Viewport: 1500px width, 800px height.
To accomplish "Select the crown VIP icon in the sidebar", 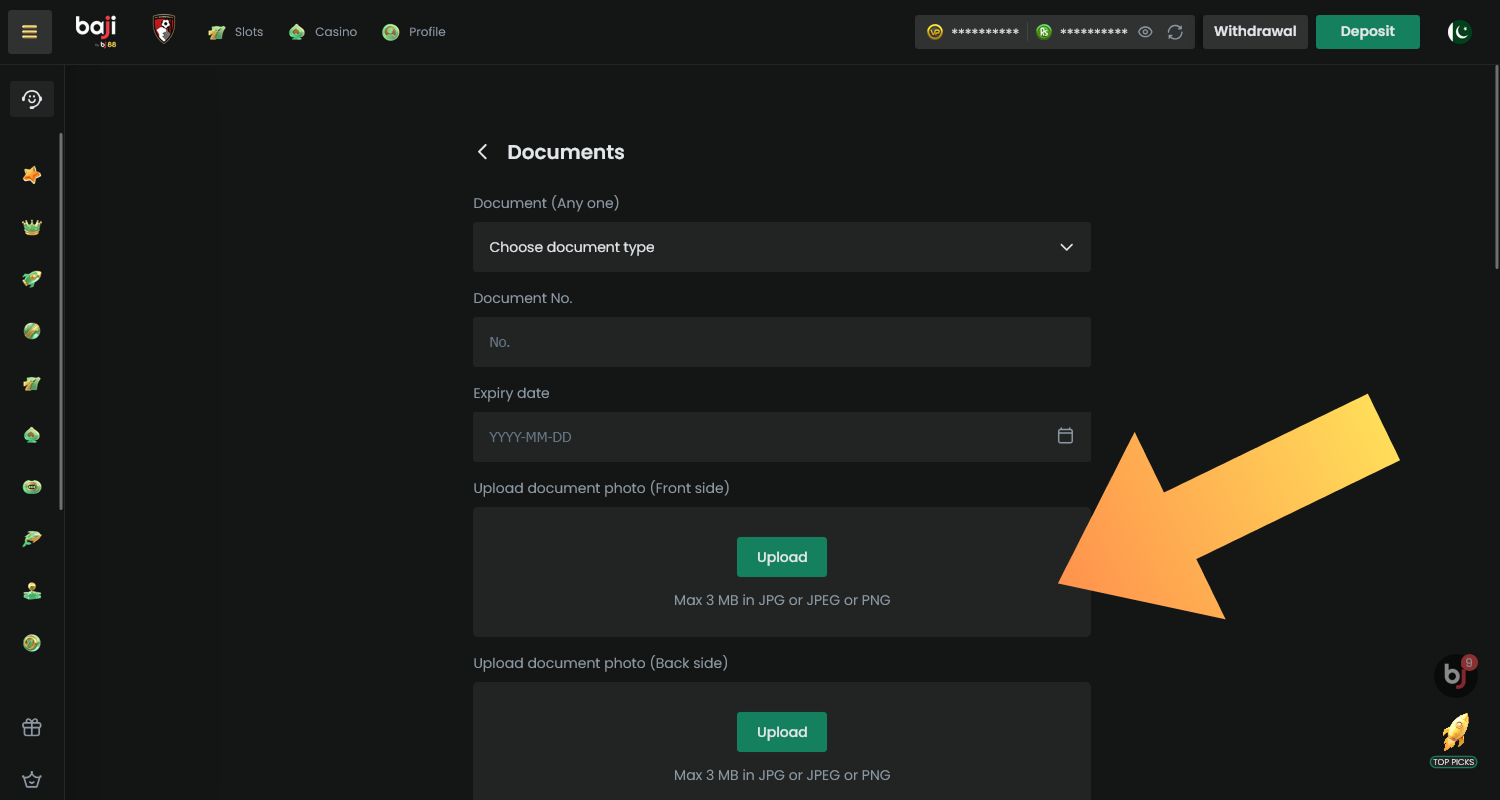I will [x=31, y=227].
